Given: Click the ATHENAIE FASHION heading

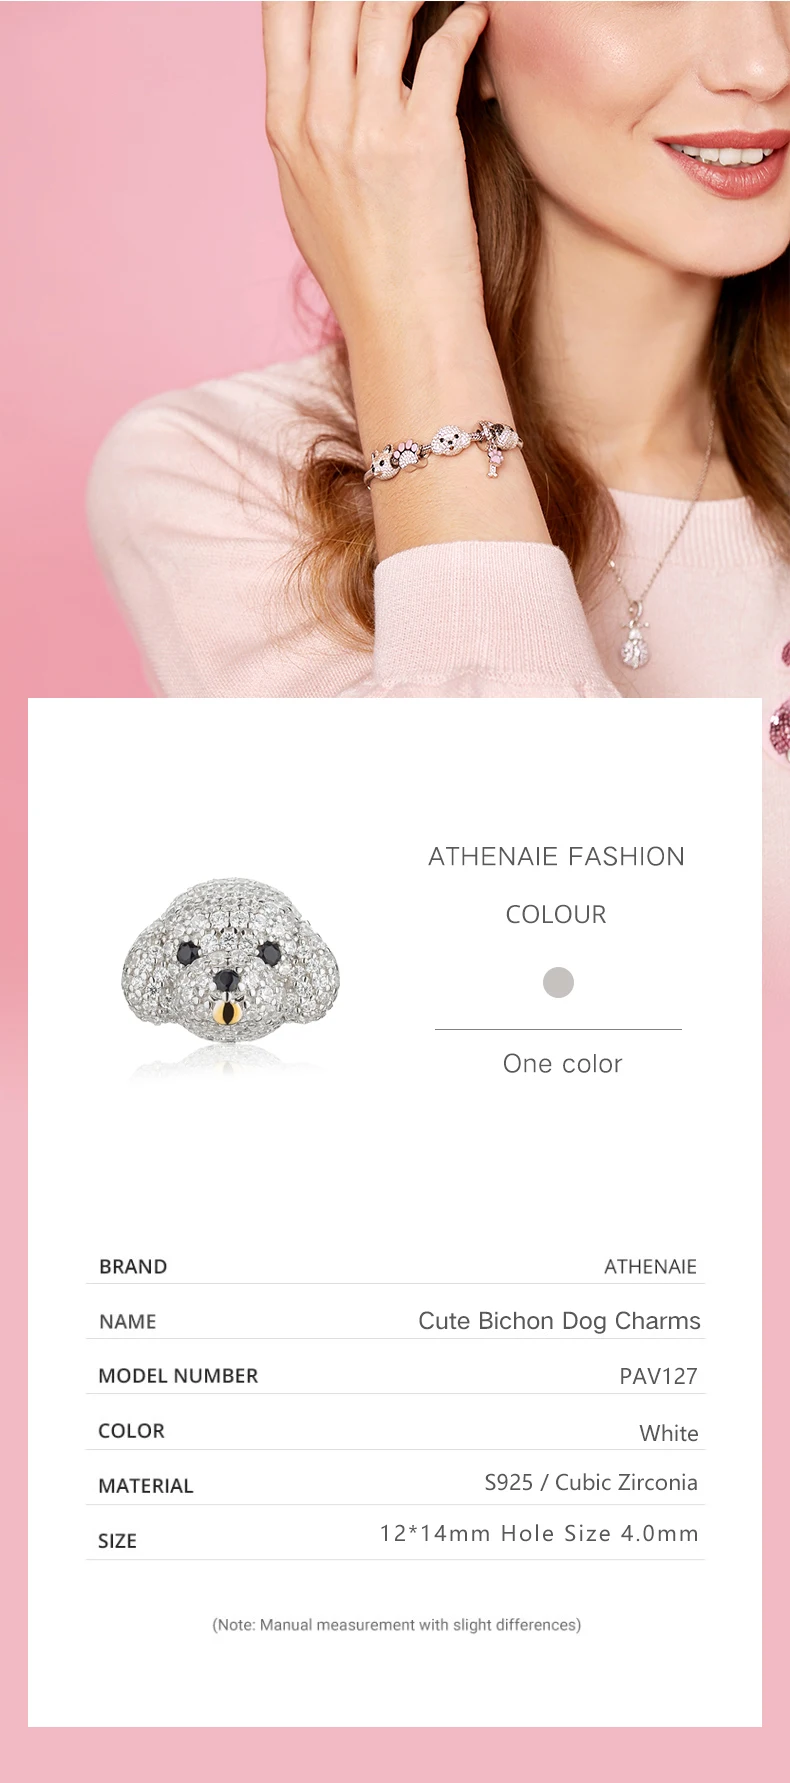Looking at the screenshot, I should [556, 856].
